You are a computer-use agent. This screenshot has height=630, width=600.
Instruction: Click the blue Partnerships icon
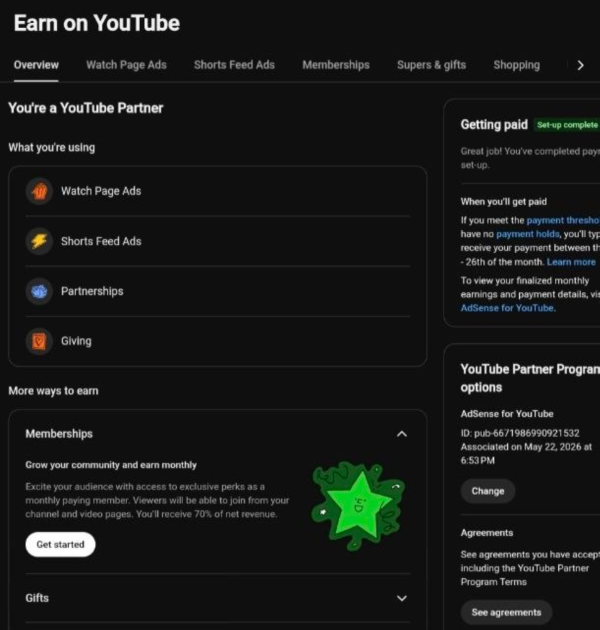click(39, 291)
